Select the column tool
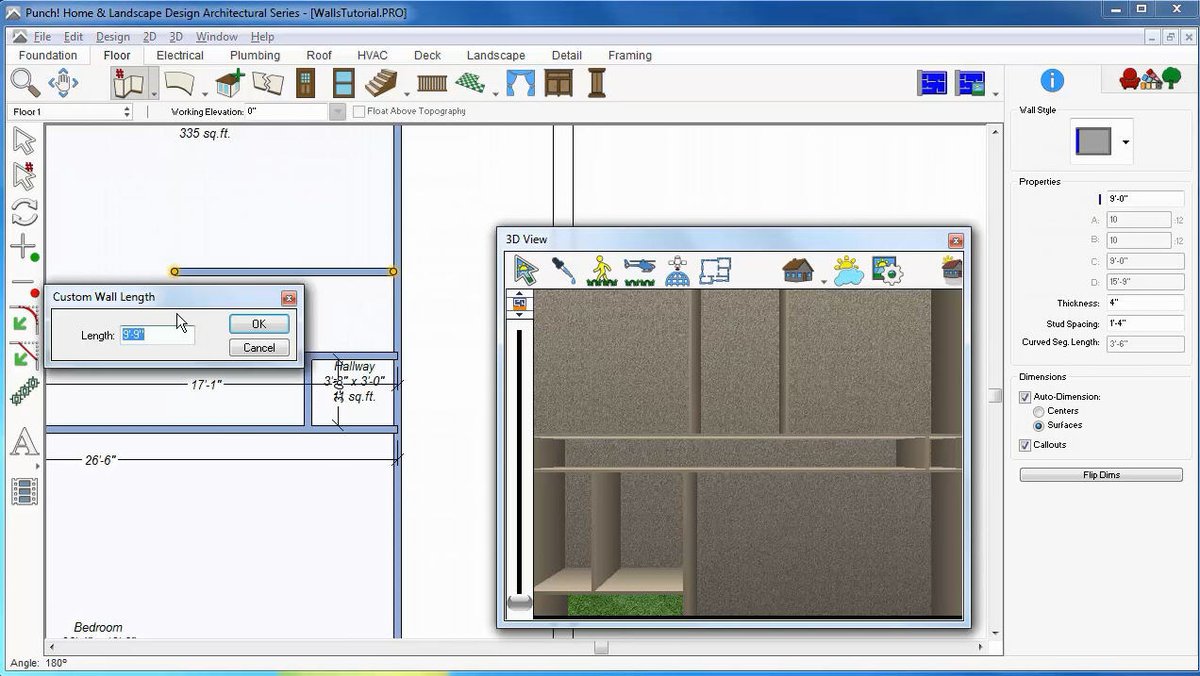Screen dimensions: 1200x676 (597, 82)
